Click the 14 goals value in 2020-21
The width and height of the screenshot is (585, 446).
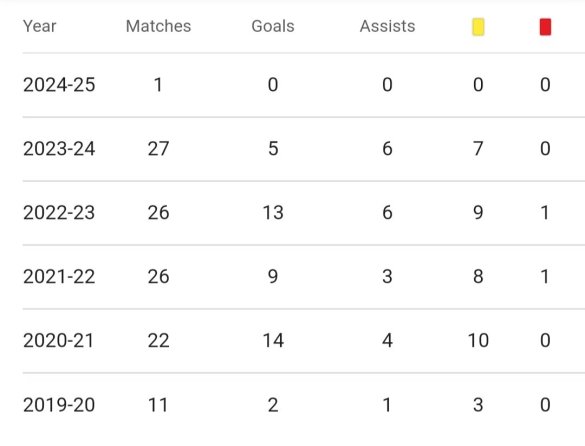[273, 341]
